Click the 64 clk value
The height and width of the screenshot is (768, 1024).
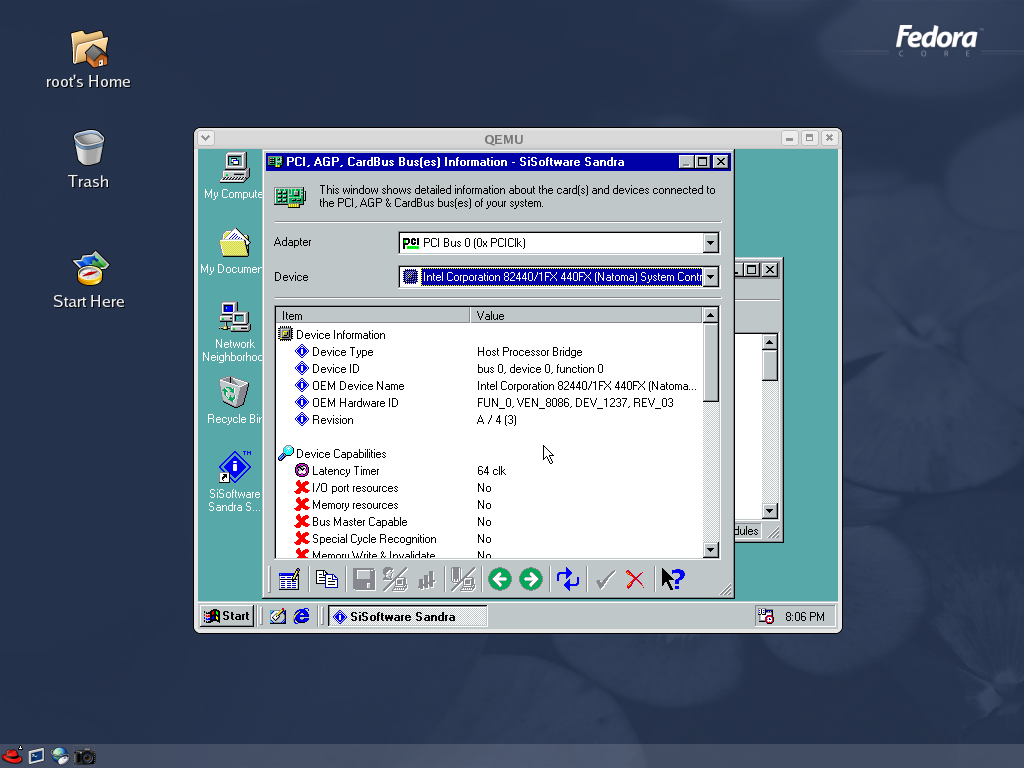click(491, 470)
